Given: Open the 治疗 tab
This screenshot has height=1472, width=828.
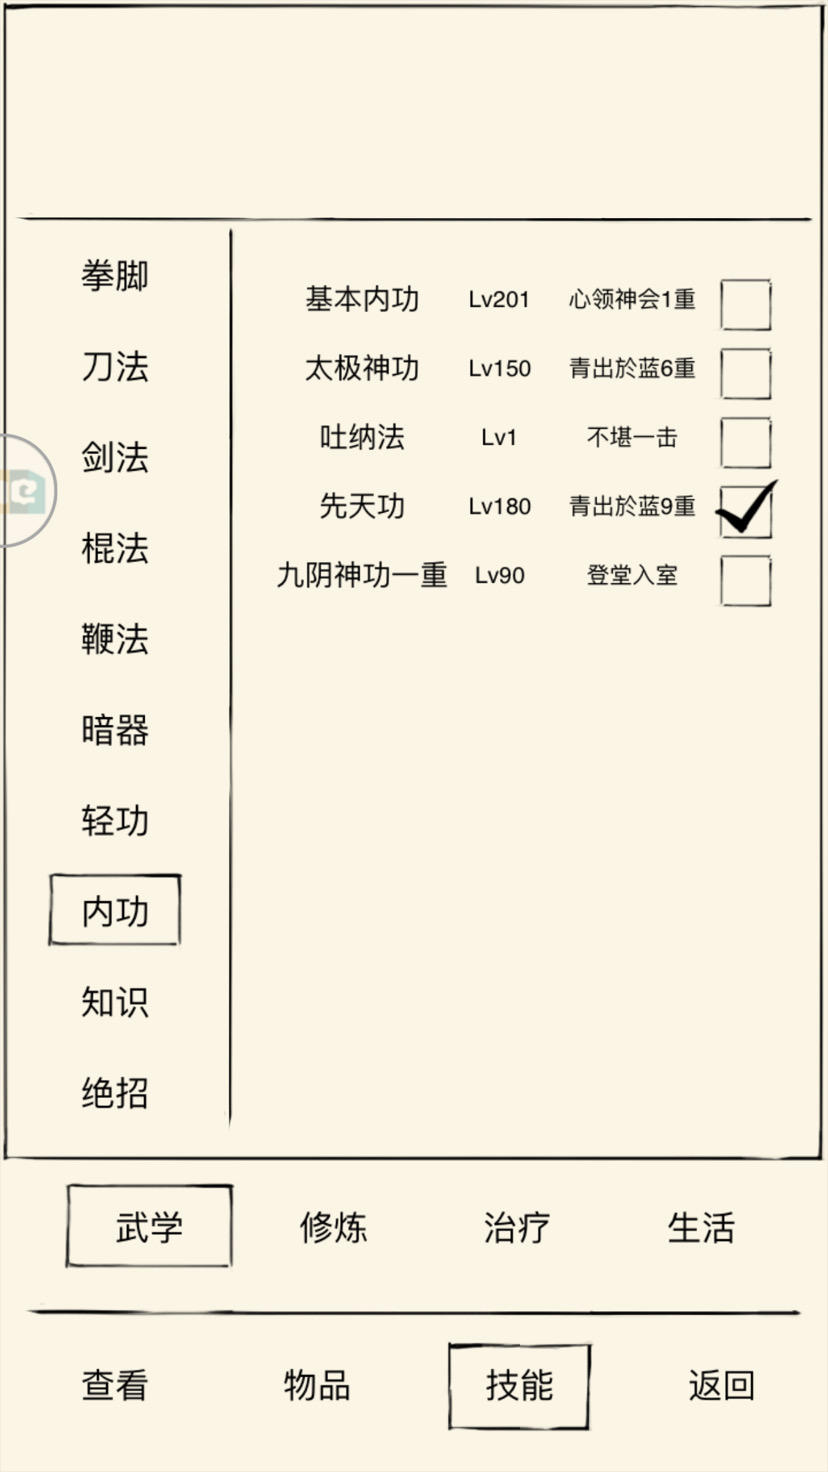Looking at the screenshot, I should pyautogui.click(x=517, y=1227).
